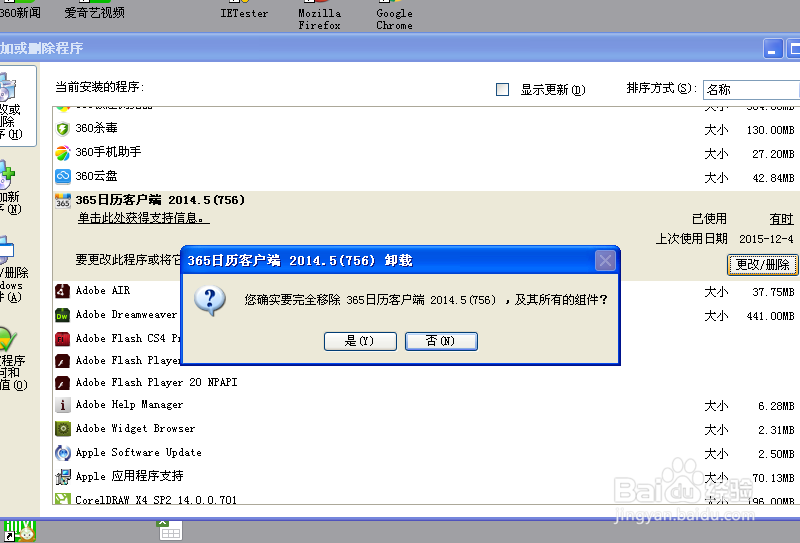800x543 pixels.
Task: Select the Adobe Help Manager icon
Action: tap(63, 405)
